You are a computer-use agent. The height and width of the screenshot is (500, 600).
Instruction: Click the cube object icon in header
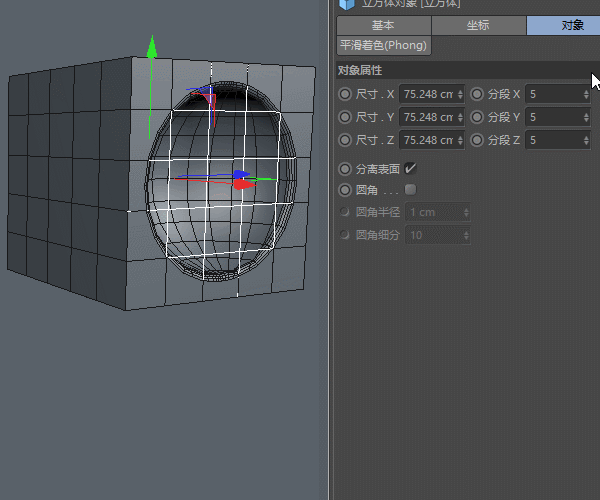click(x=347, y=4)
